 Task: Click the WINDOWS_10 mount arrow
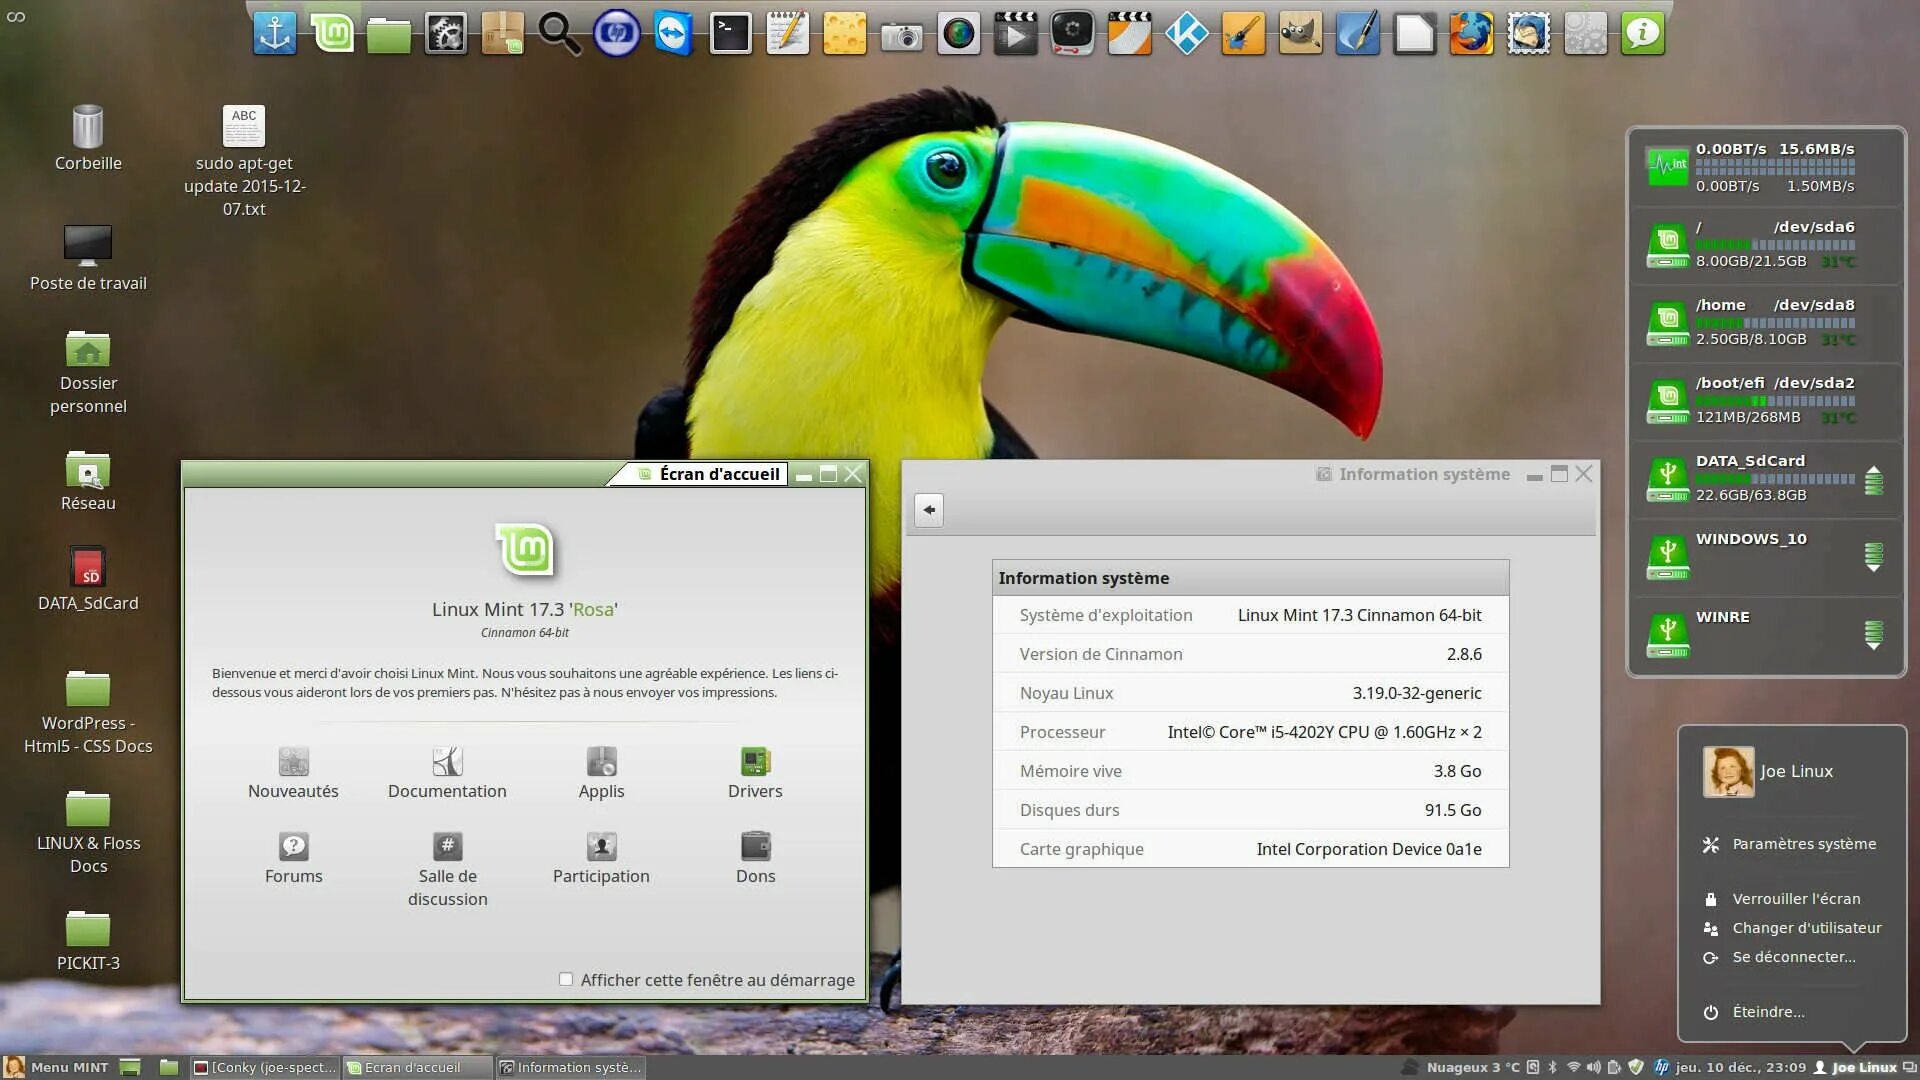coord(1873,556)
